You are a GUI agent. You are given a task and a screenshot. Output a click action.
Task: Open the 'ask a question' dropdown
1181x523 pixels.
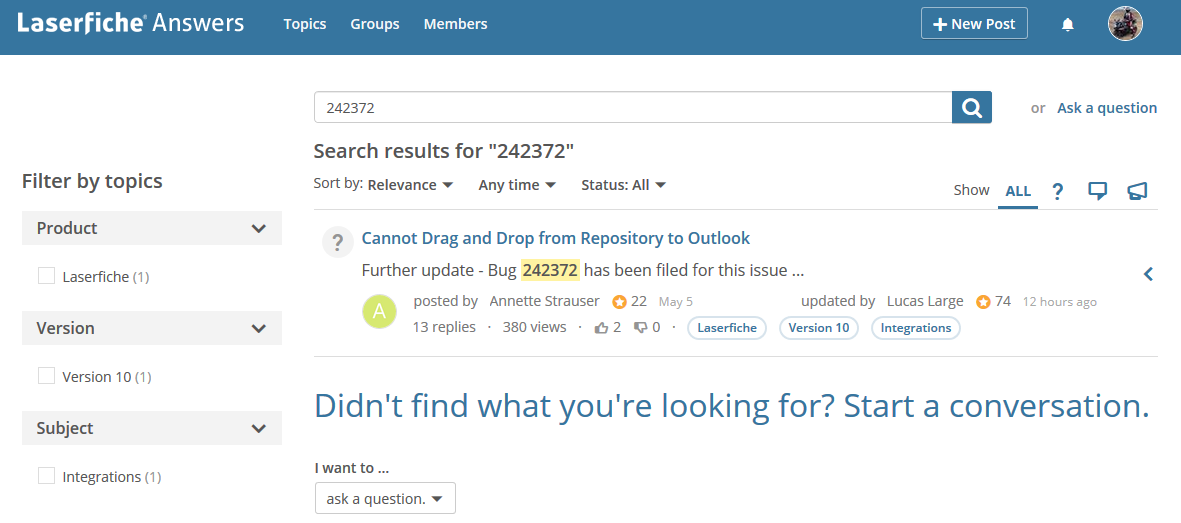pyautogui.click(x=385, y=498)
